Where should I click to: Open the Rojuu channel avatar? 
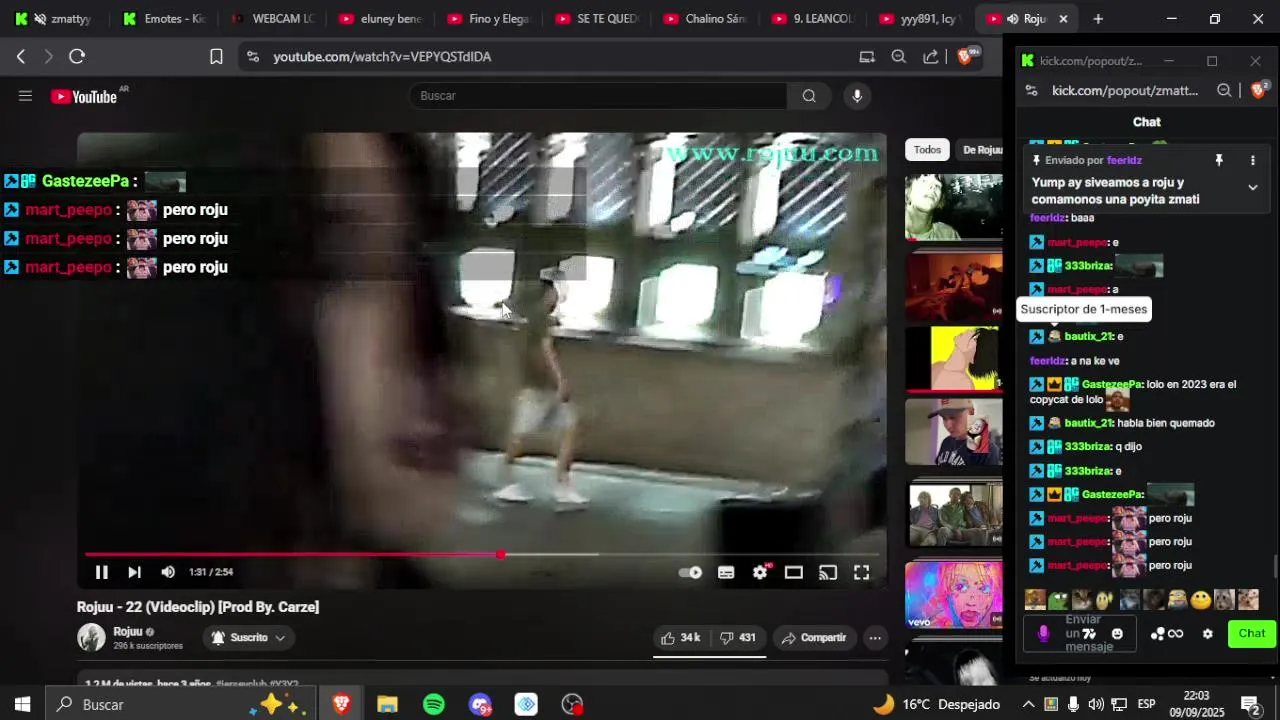91,637
